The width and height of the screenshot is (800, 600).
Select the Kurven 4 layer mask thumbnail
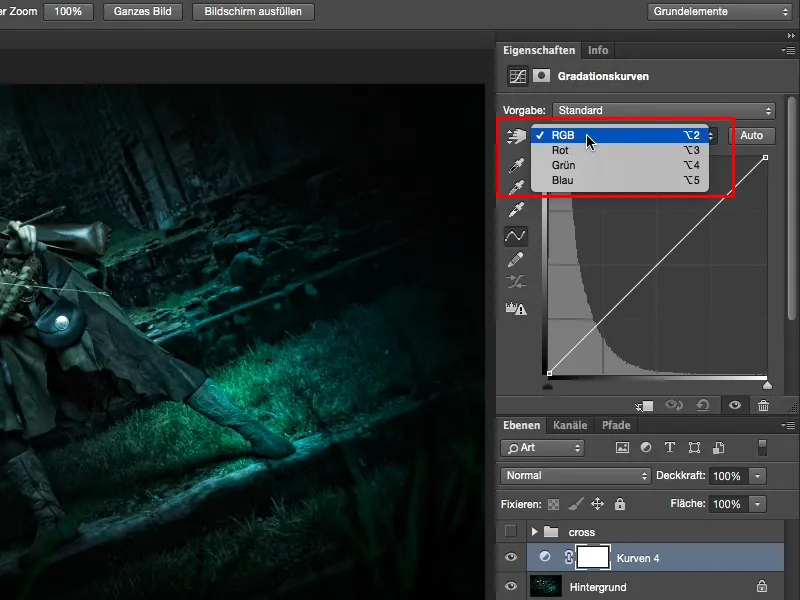592,557
